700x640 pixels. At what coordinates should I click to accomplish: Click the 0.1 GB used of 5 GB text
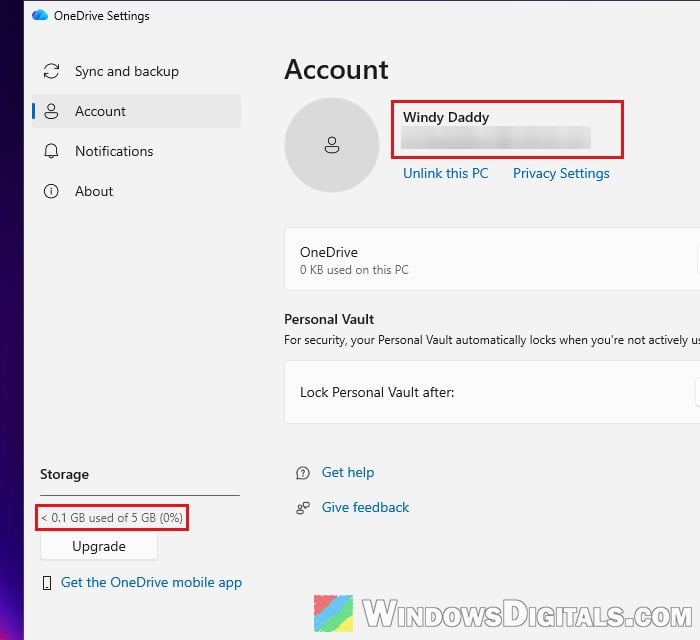112,518
